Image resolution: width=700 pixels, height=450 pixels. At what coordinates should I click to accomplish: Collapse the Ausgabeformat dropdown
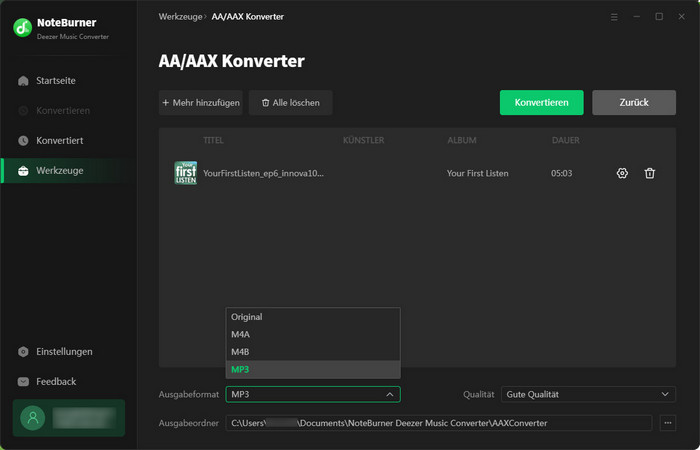(x=313, y=395)
